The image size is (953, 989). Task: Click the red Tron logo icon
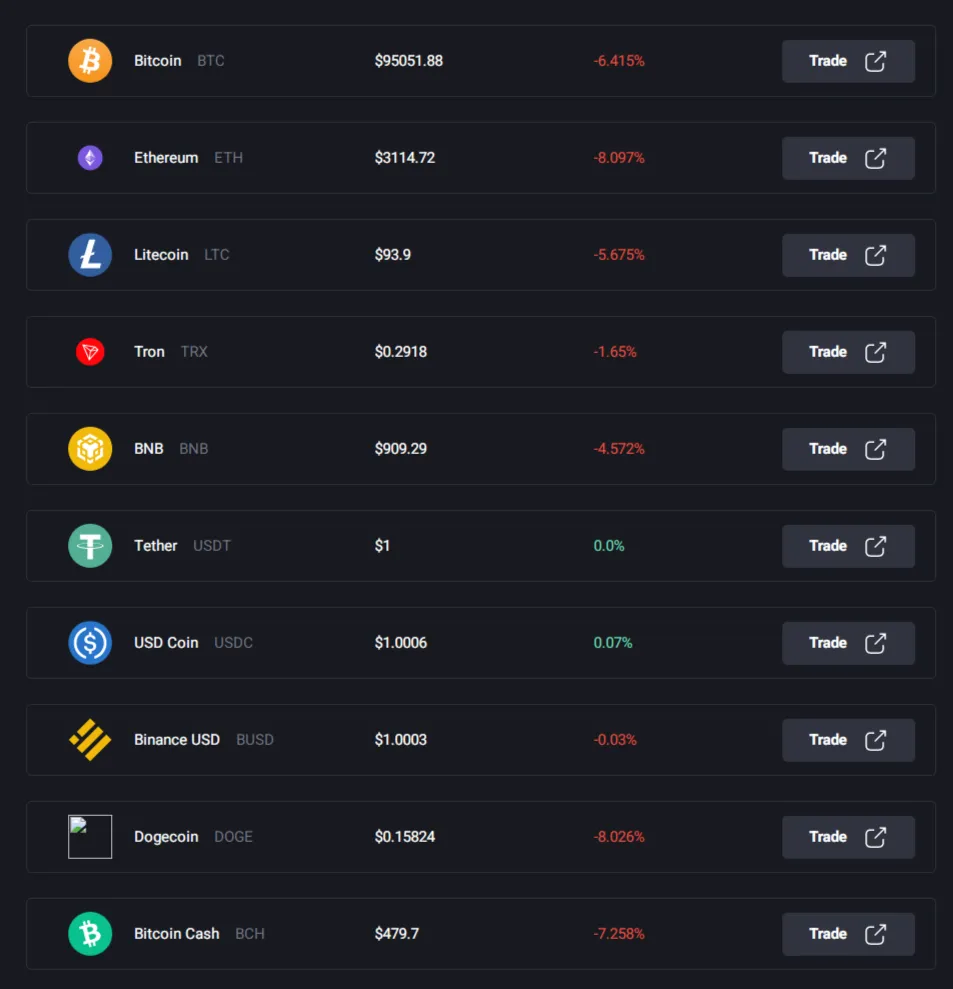90,352
